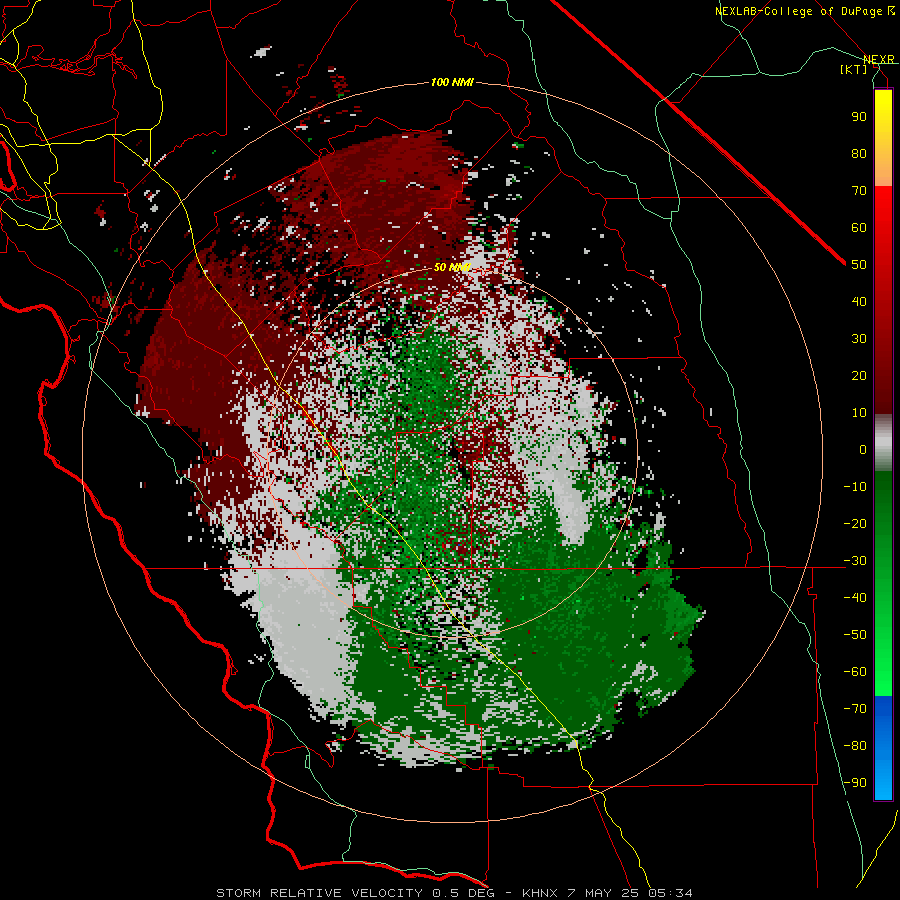Click the -10 value on velocity scale
The image size is (900, 900).
coord(855,487)
